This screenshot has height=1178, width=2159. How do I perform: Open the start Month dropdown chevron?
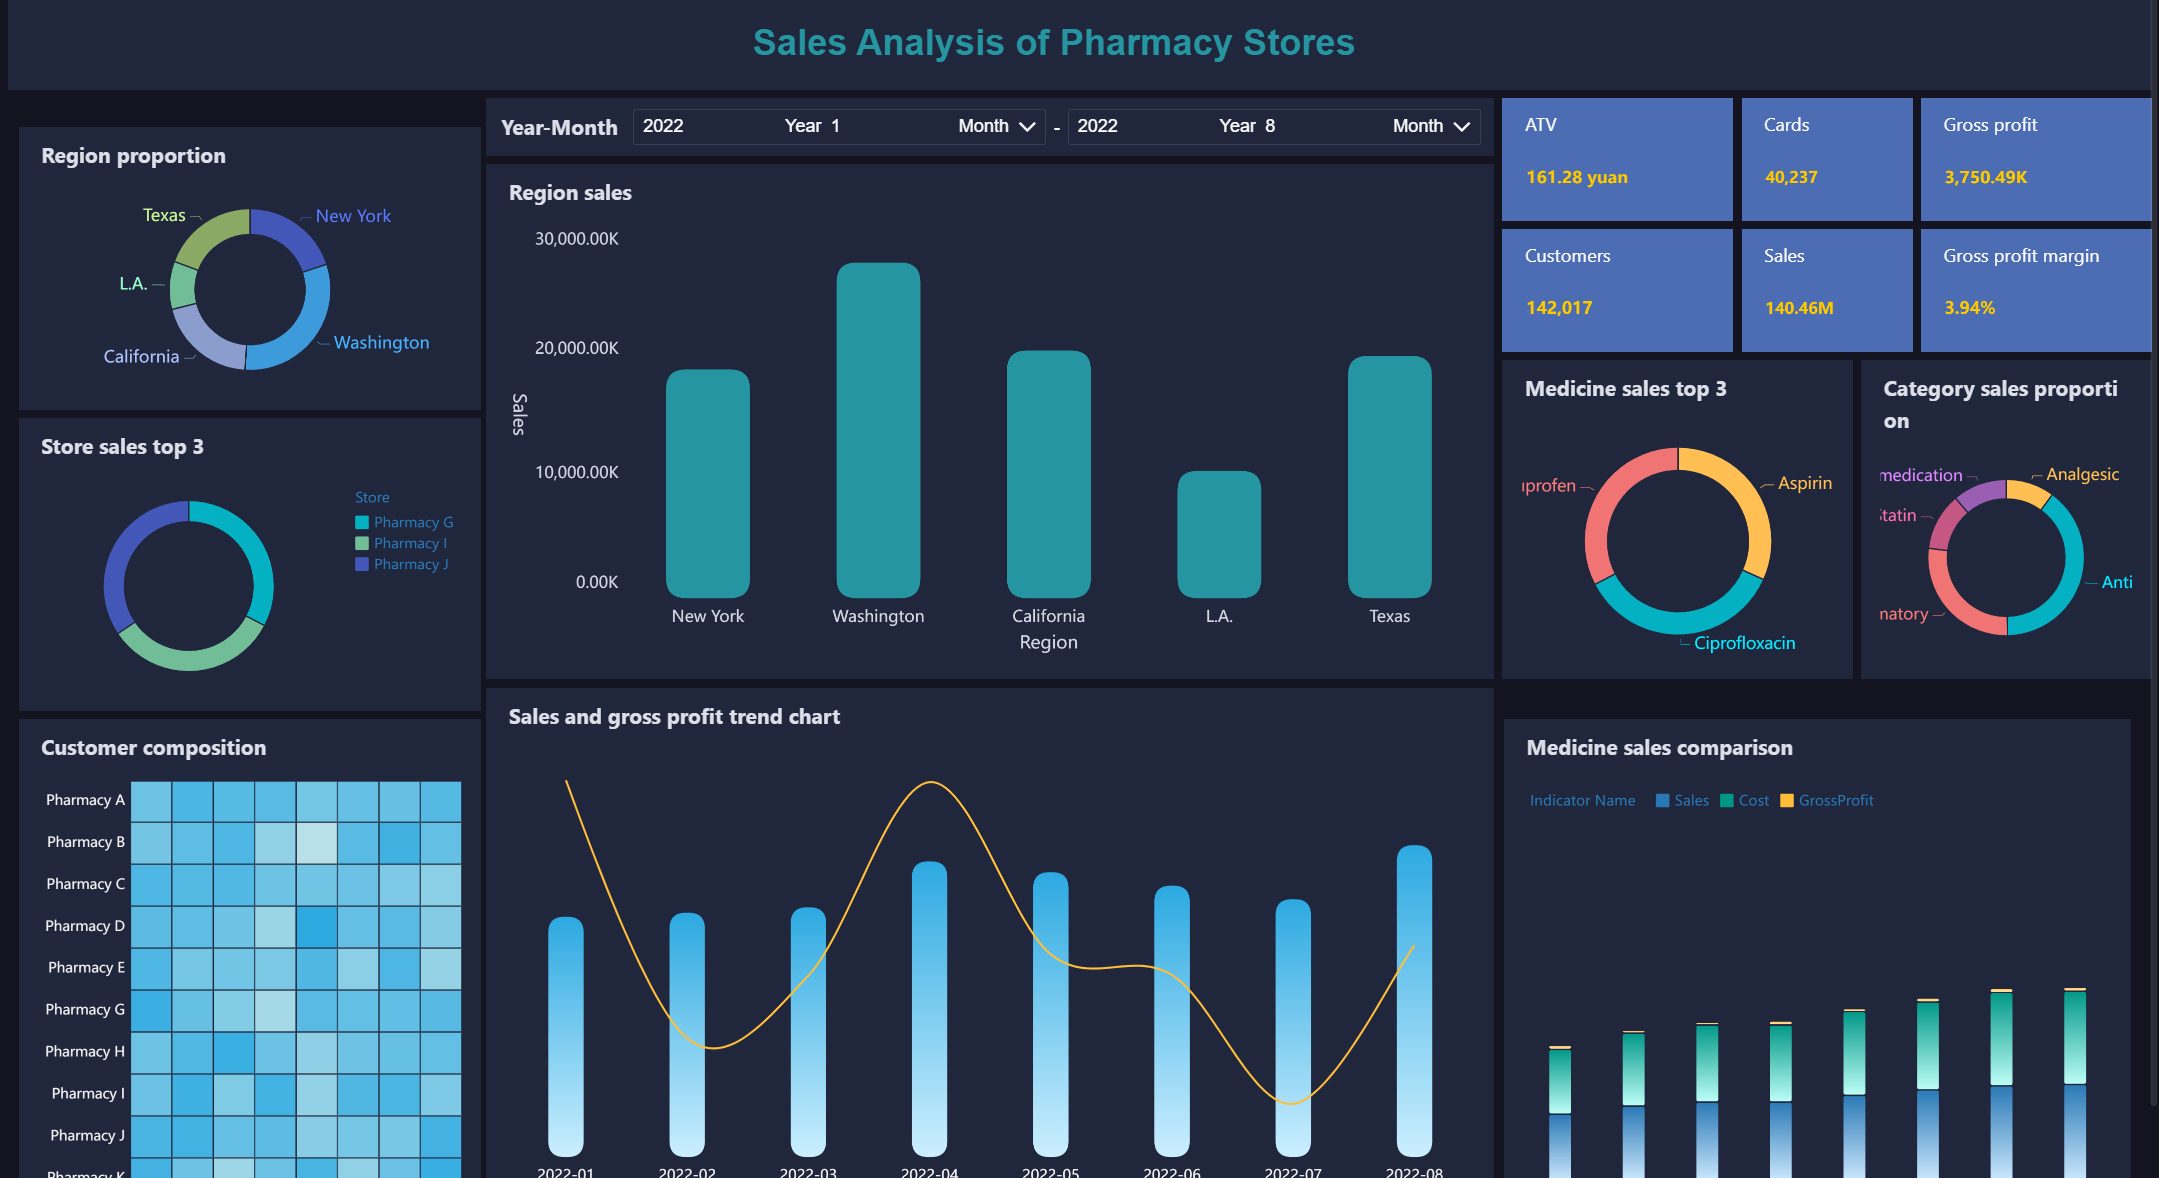(x=1026, y=127)
